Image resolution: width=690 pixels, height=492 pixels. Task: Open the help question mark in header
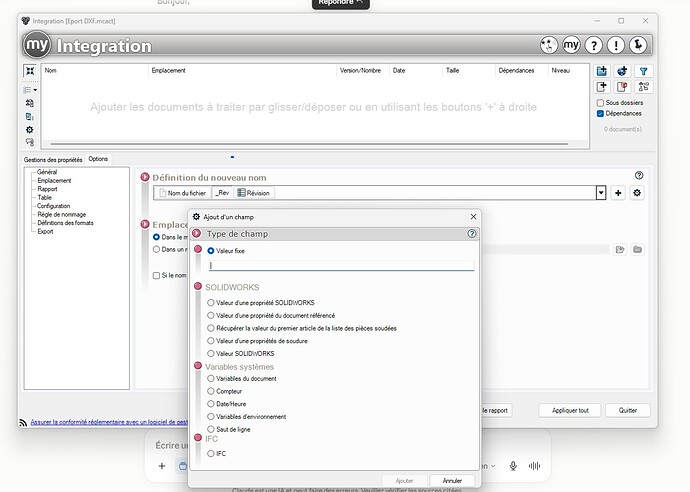[594, 45]
